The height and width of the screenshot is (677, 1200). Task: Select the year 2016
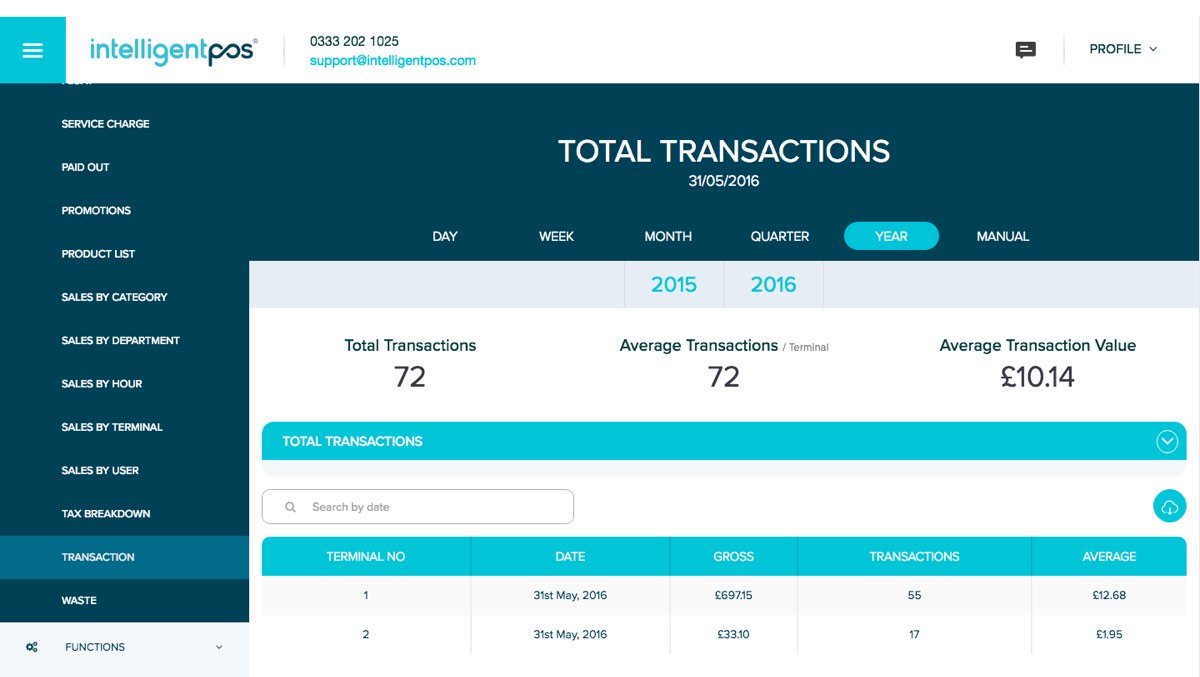pyautogui.click(x=773, y=285)
